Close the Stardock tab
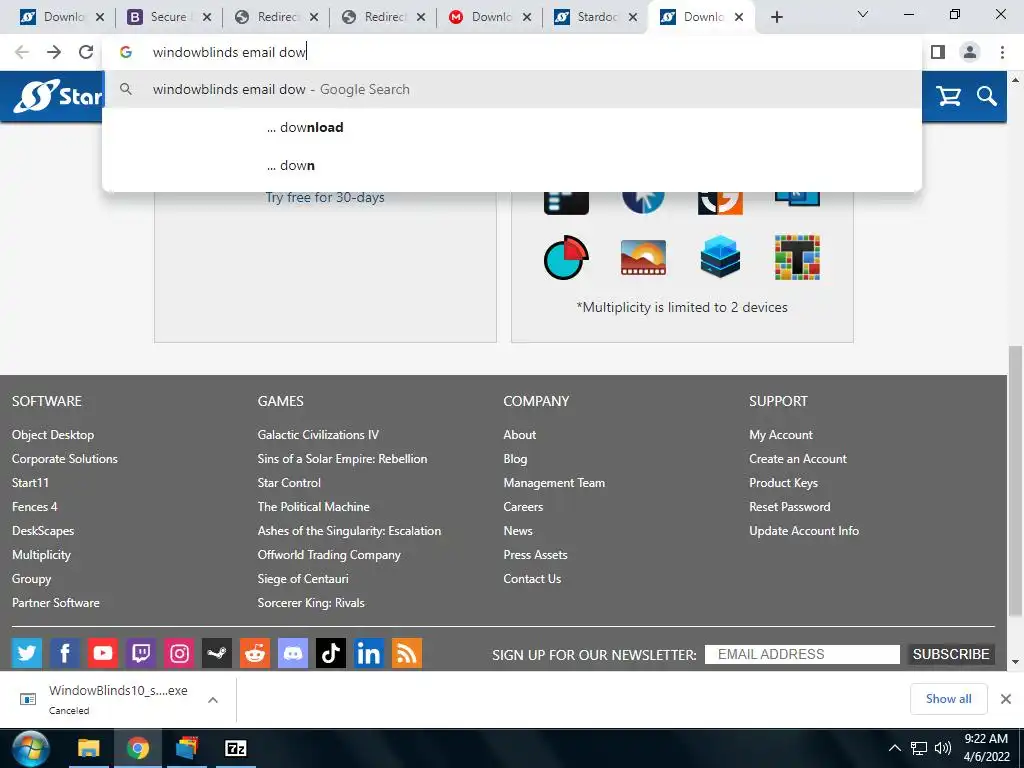The width and height of the screenshot is (1024, 768). 633,17
